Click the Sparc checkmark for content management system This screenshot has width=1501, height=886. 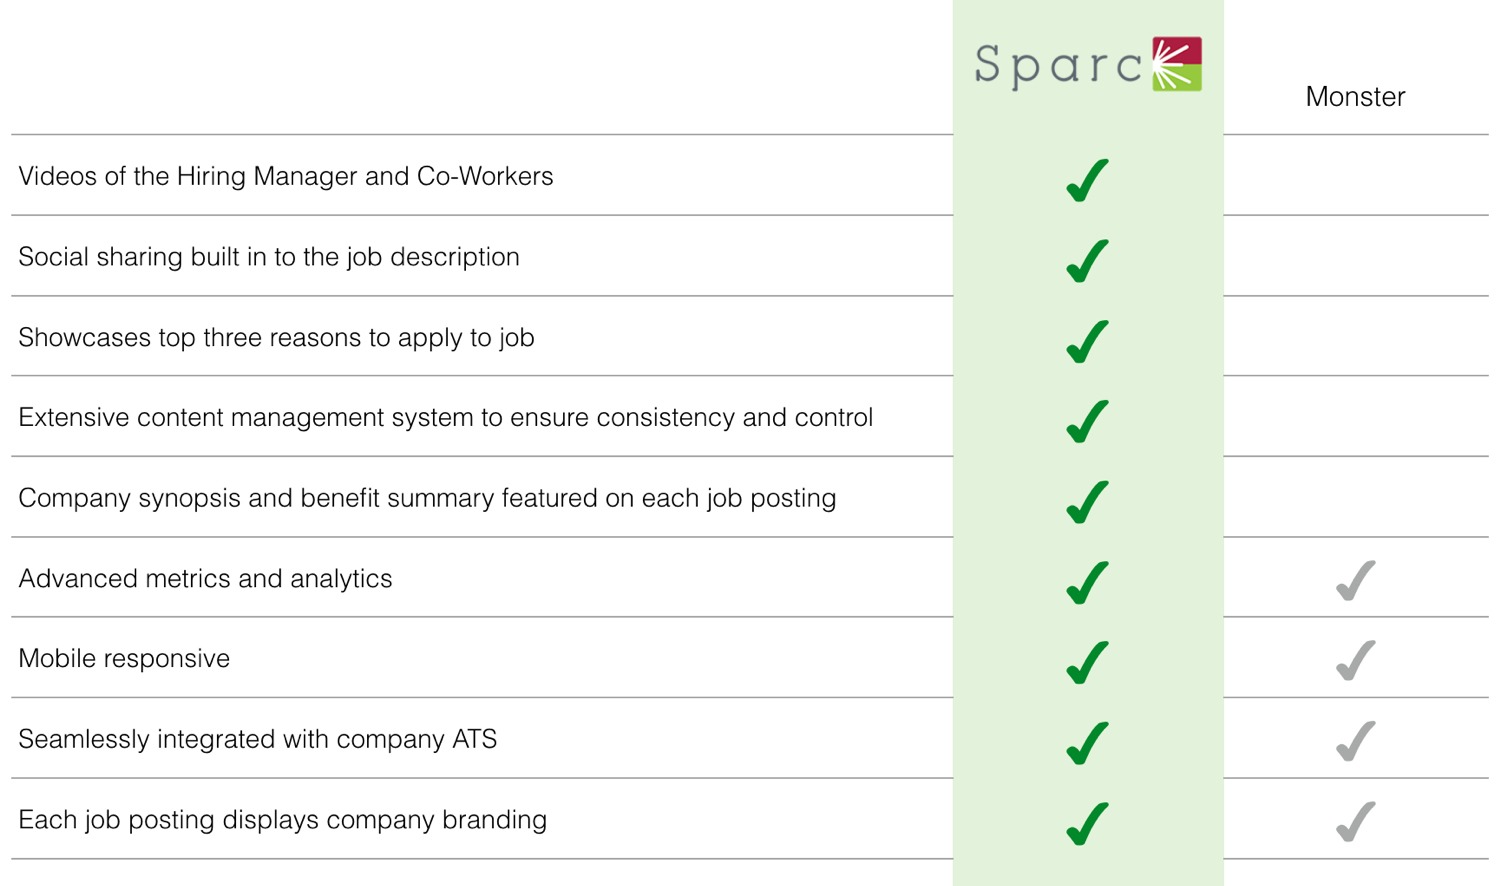click(x=1087, y=421)
